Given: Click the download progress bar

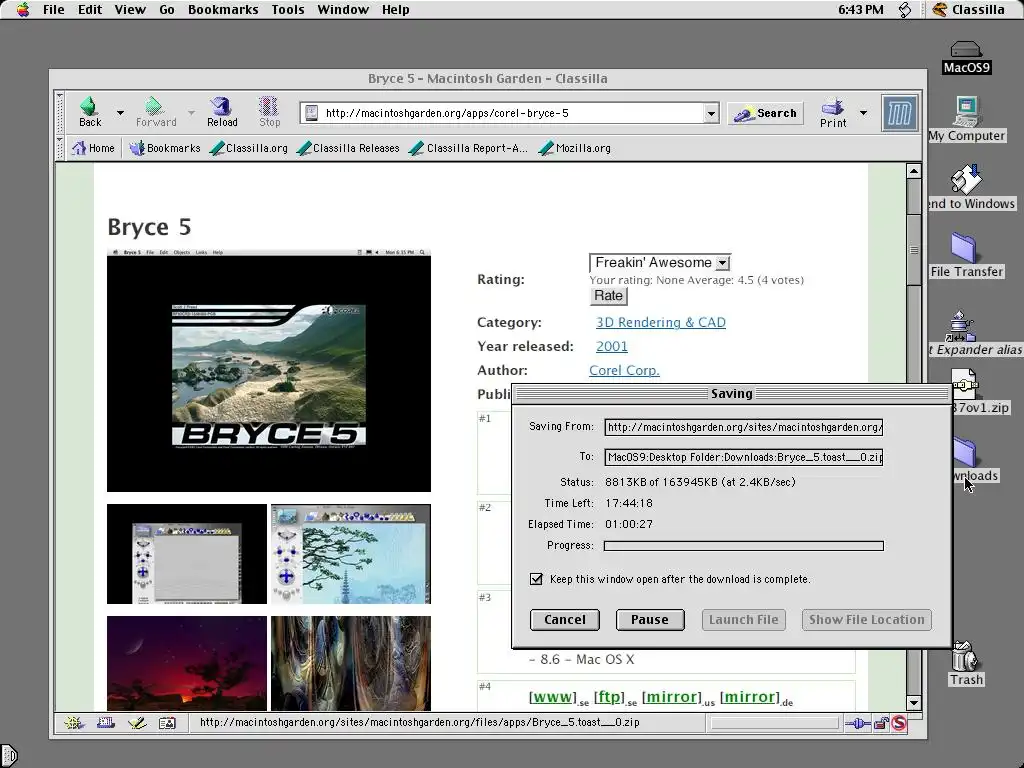Looking at the screenshot, I should pyautogui.click(x=744, y=546).
